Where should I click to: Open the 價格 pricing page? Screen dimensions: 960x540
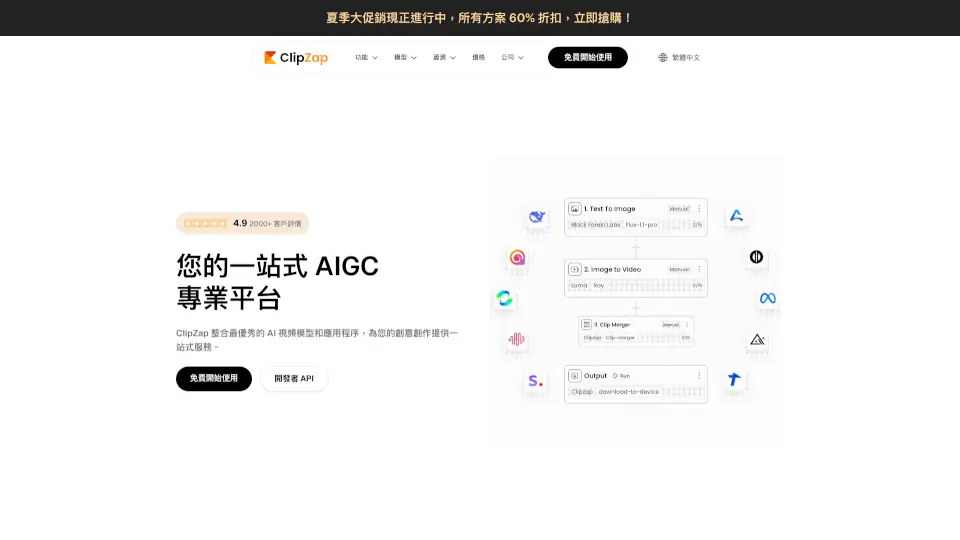pos(478,58)
